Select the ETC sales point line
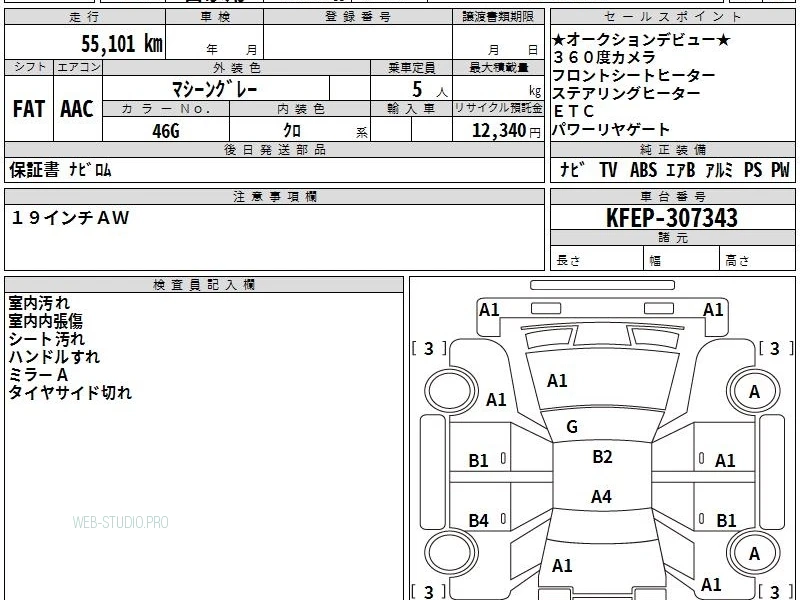800x600 pixels. point(574,111)
